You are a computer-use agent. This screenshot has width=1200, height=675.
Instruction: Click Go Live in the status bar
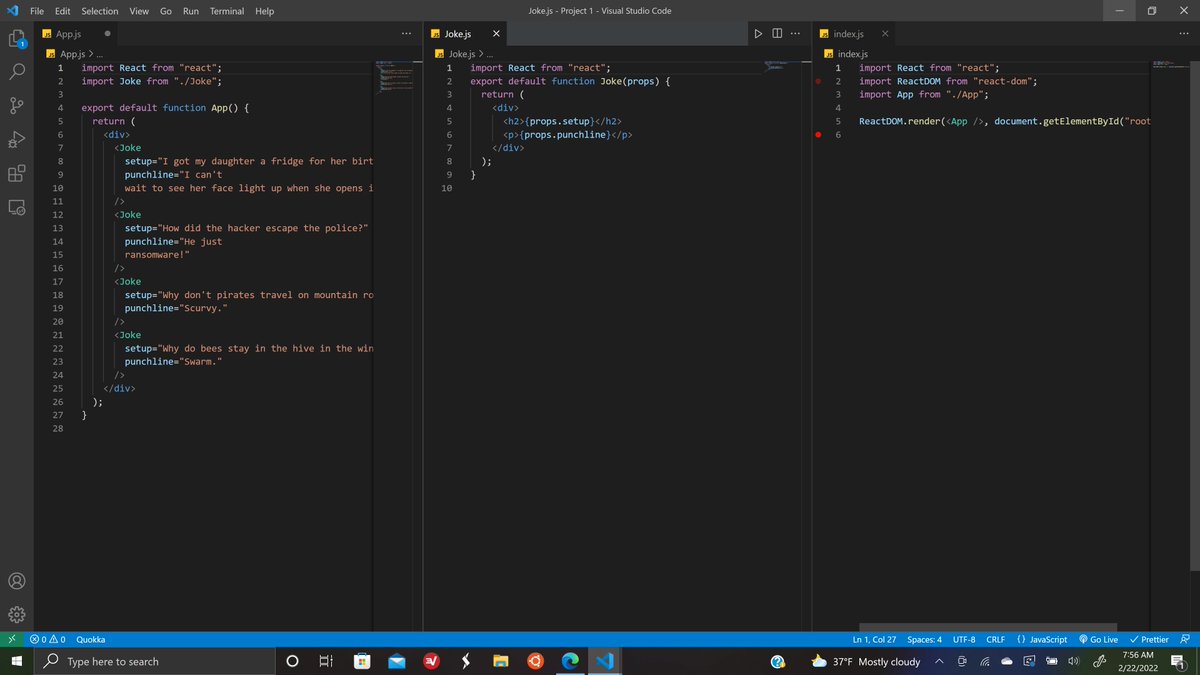click(1098, 639)
